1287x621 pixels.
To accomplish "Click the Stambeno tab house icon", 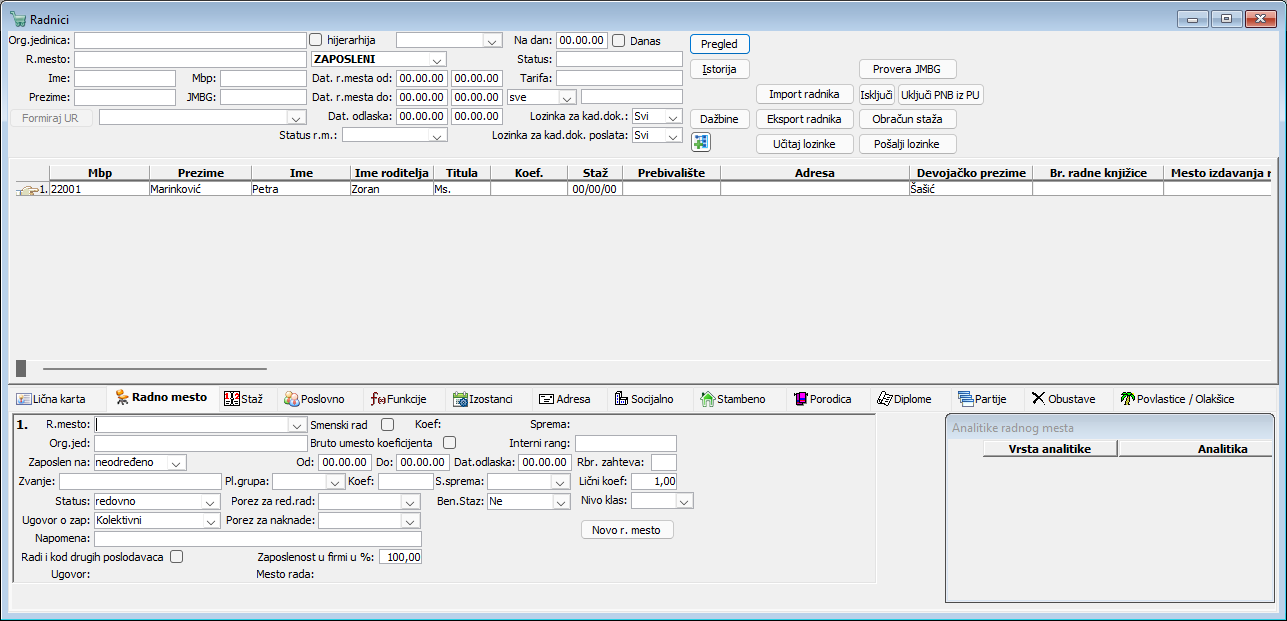I will coord(707,399).
